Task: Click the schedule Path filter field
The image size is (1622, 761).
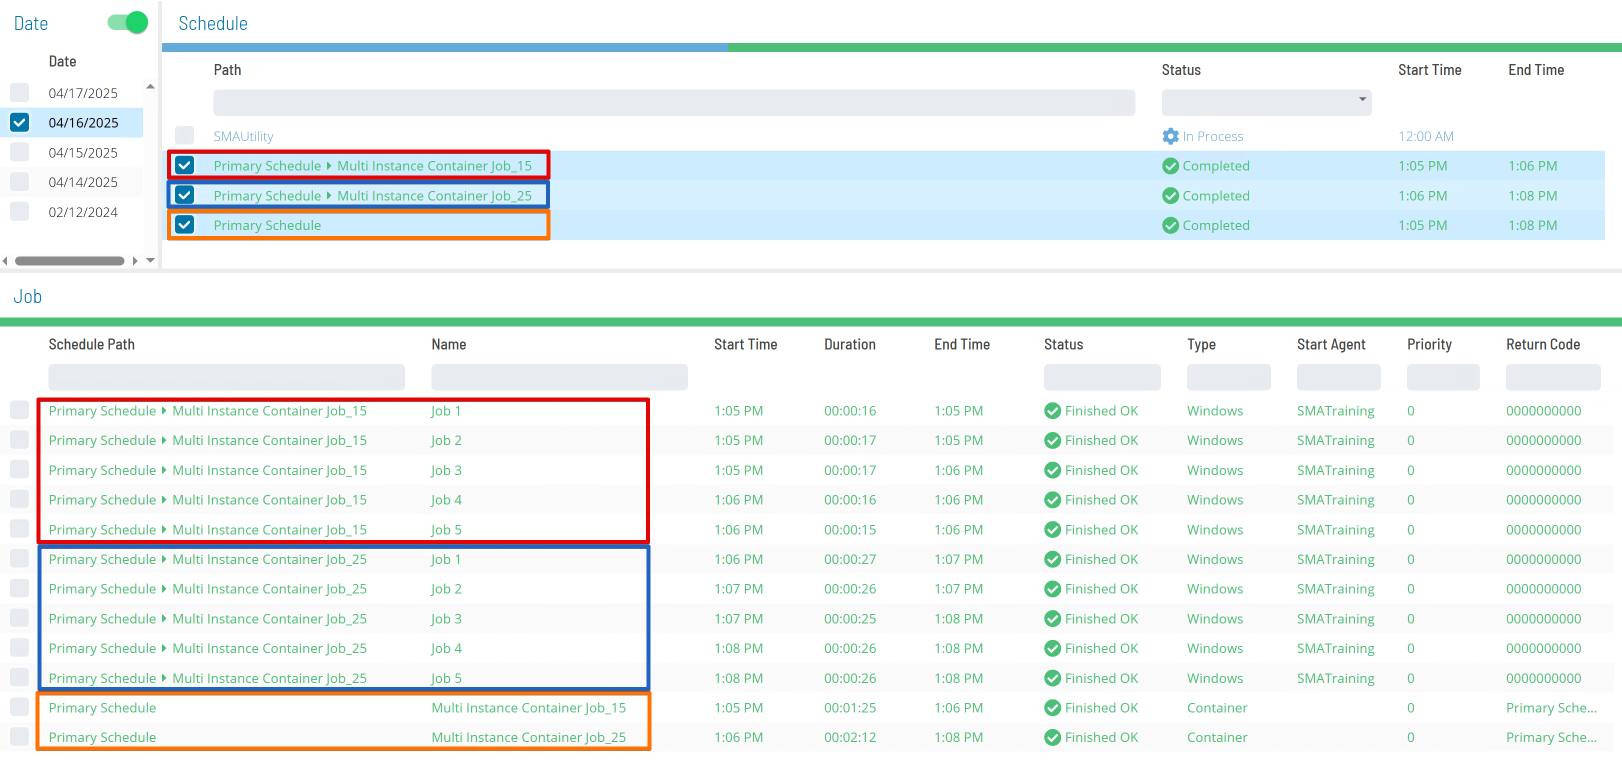Action: point(674,102)
